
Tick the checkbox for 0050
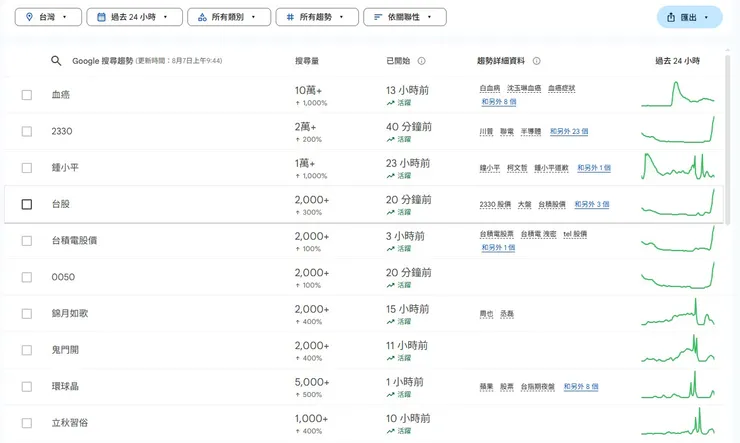tap(27, 277)
